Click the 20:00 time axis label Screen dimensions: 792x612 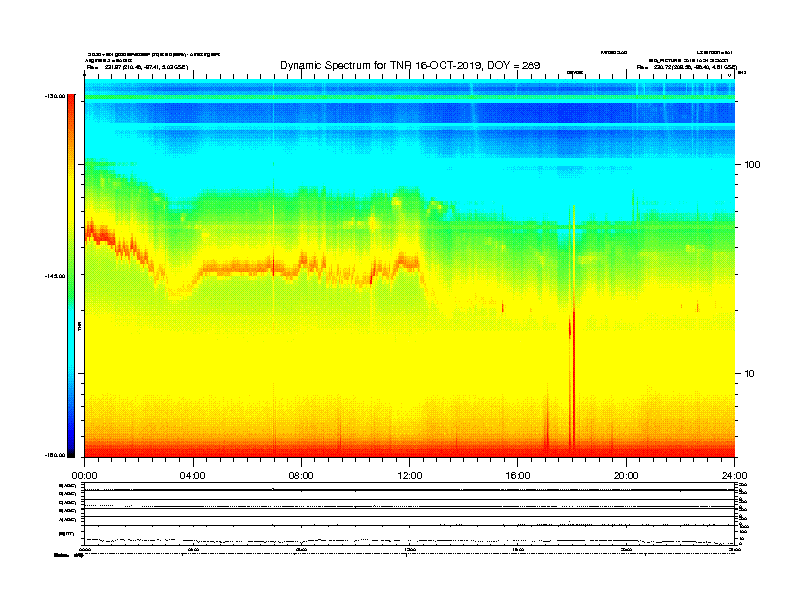(626, 476)
